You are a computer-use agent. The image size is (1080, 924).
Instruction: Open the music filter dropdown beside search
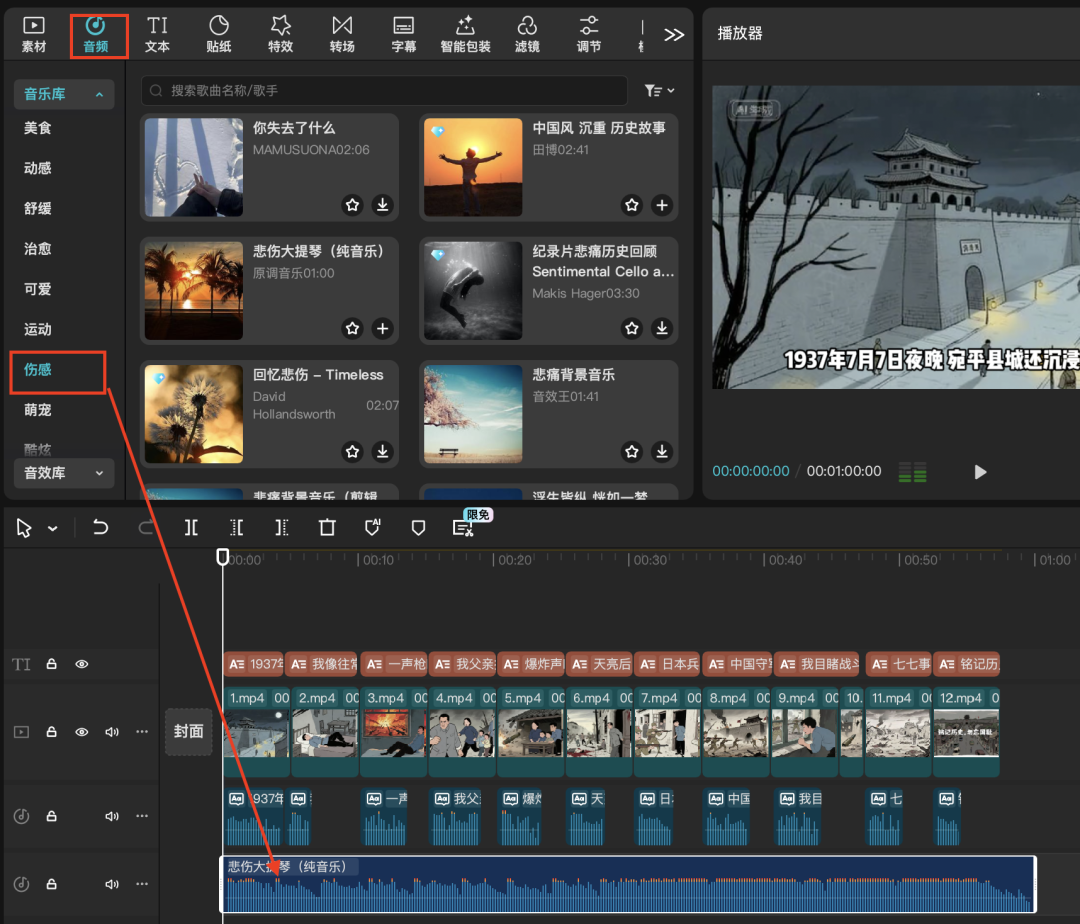[x=659, y=91]
